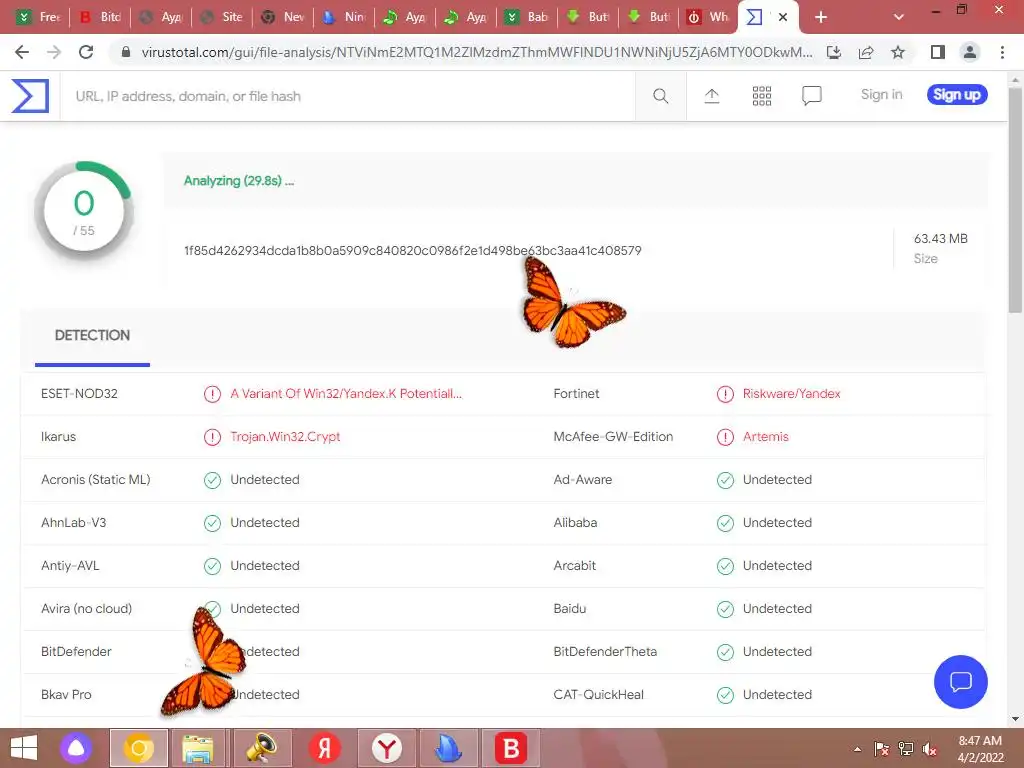Click the Alibaba undetected check icon
This screenshot has width=1024, height=768.
coord(725,523)
